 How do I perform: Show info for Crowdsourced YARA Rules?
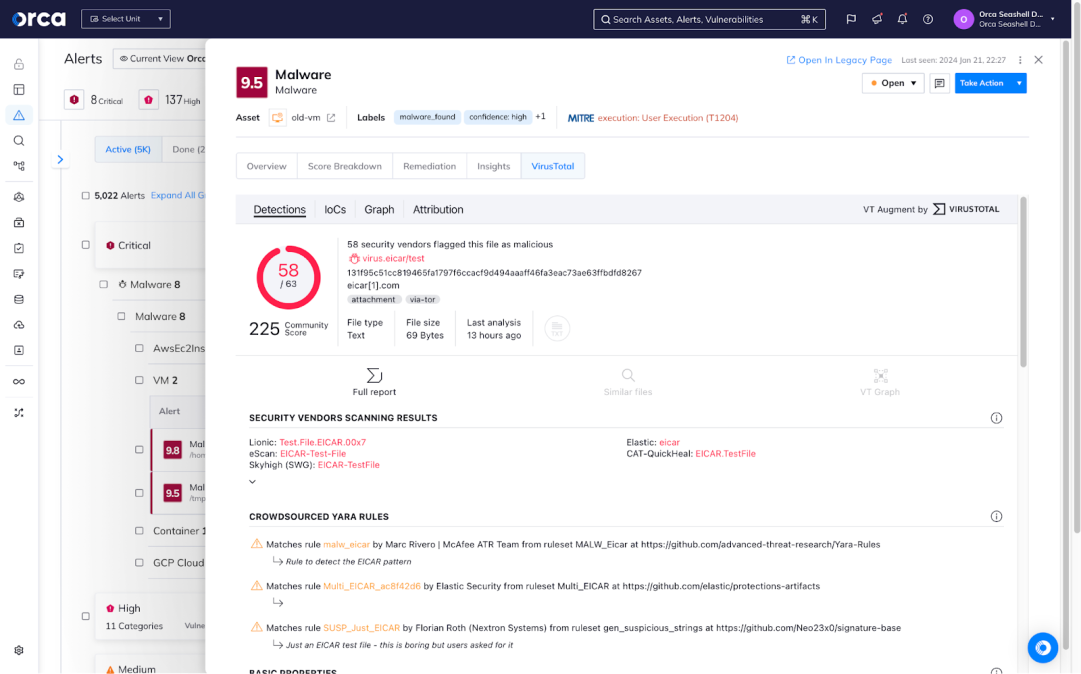click(996, 516)
